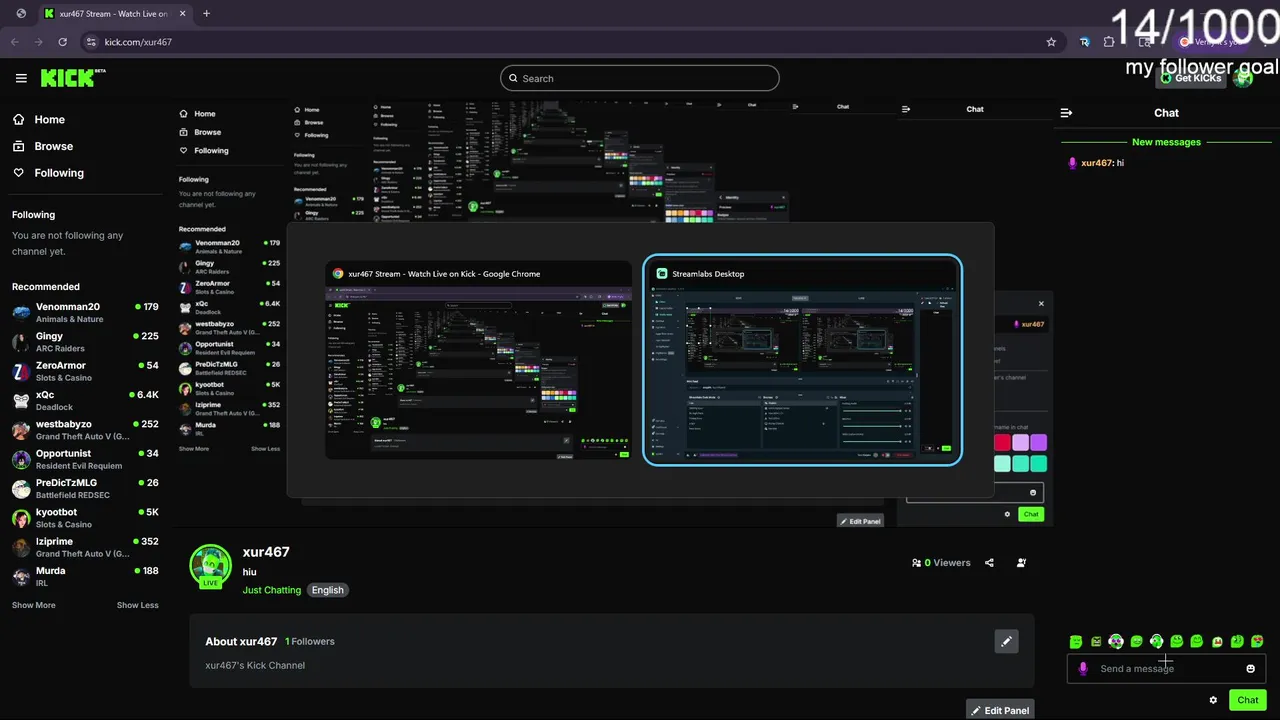Switch to the Chrome window thumbnail
Image resolution: width=1280 pixels, height=720 pixels.
tap(478, 361)
